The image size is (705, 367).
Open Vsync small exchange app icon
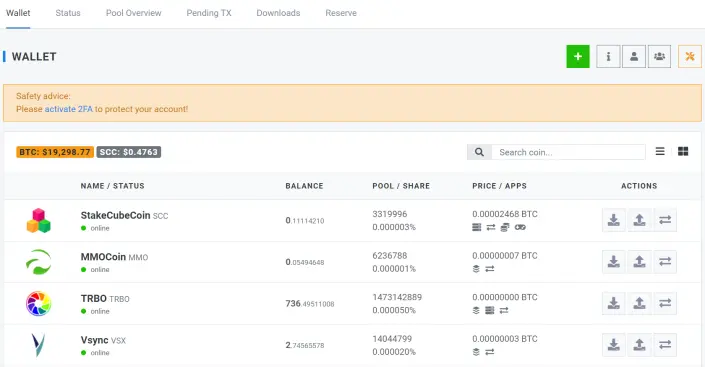point(490,352)
